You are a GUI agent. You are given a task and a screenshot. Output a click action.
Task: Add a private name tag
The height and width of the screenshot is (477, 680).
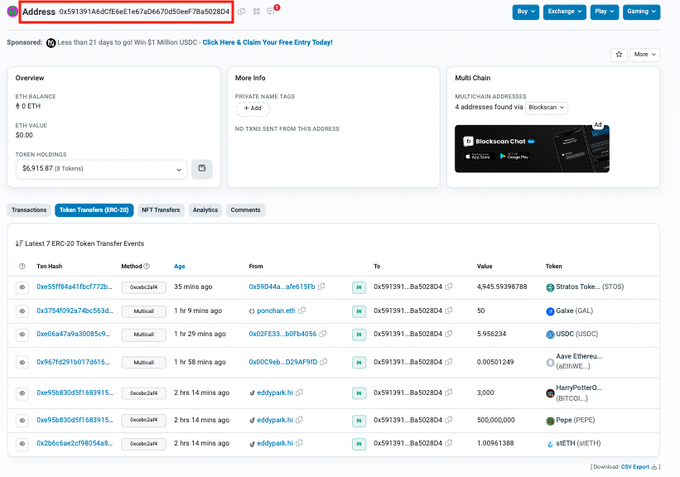click(x=253, y=108)
